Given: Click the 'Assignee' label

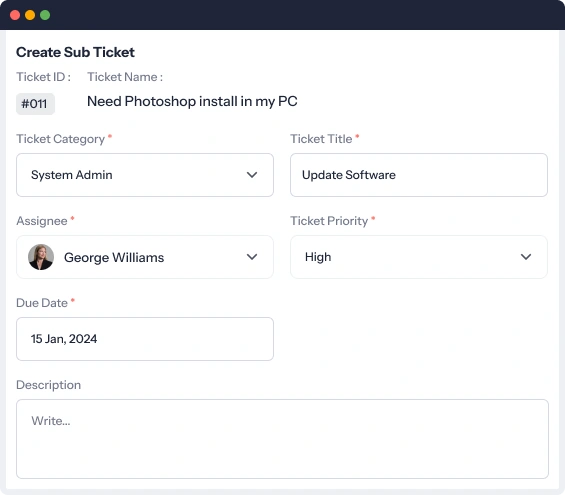Looking at the screenshot, I should [x=42, y=221].
